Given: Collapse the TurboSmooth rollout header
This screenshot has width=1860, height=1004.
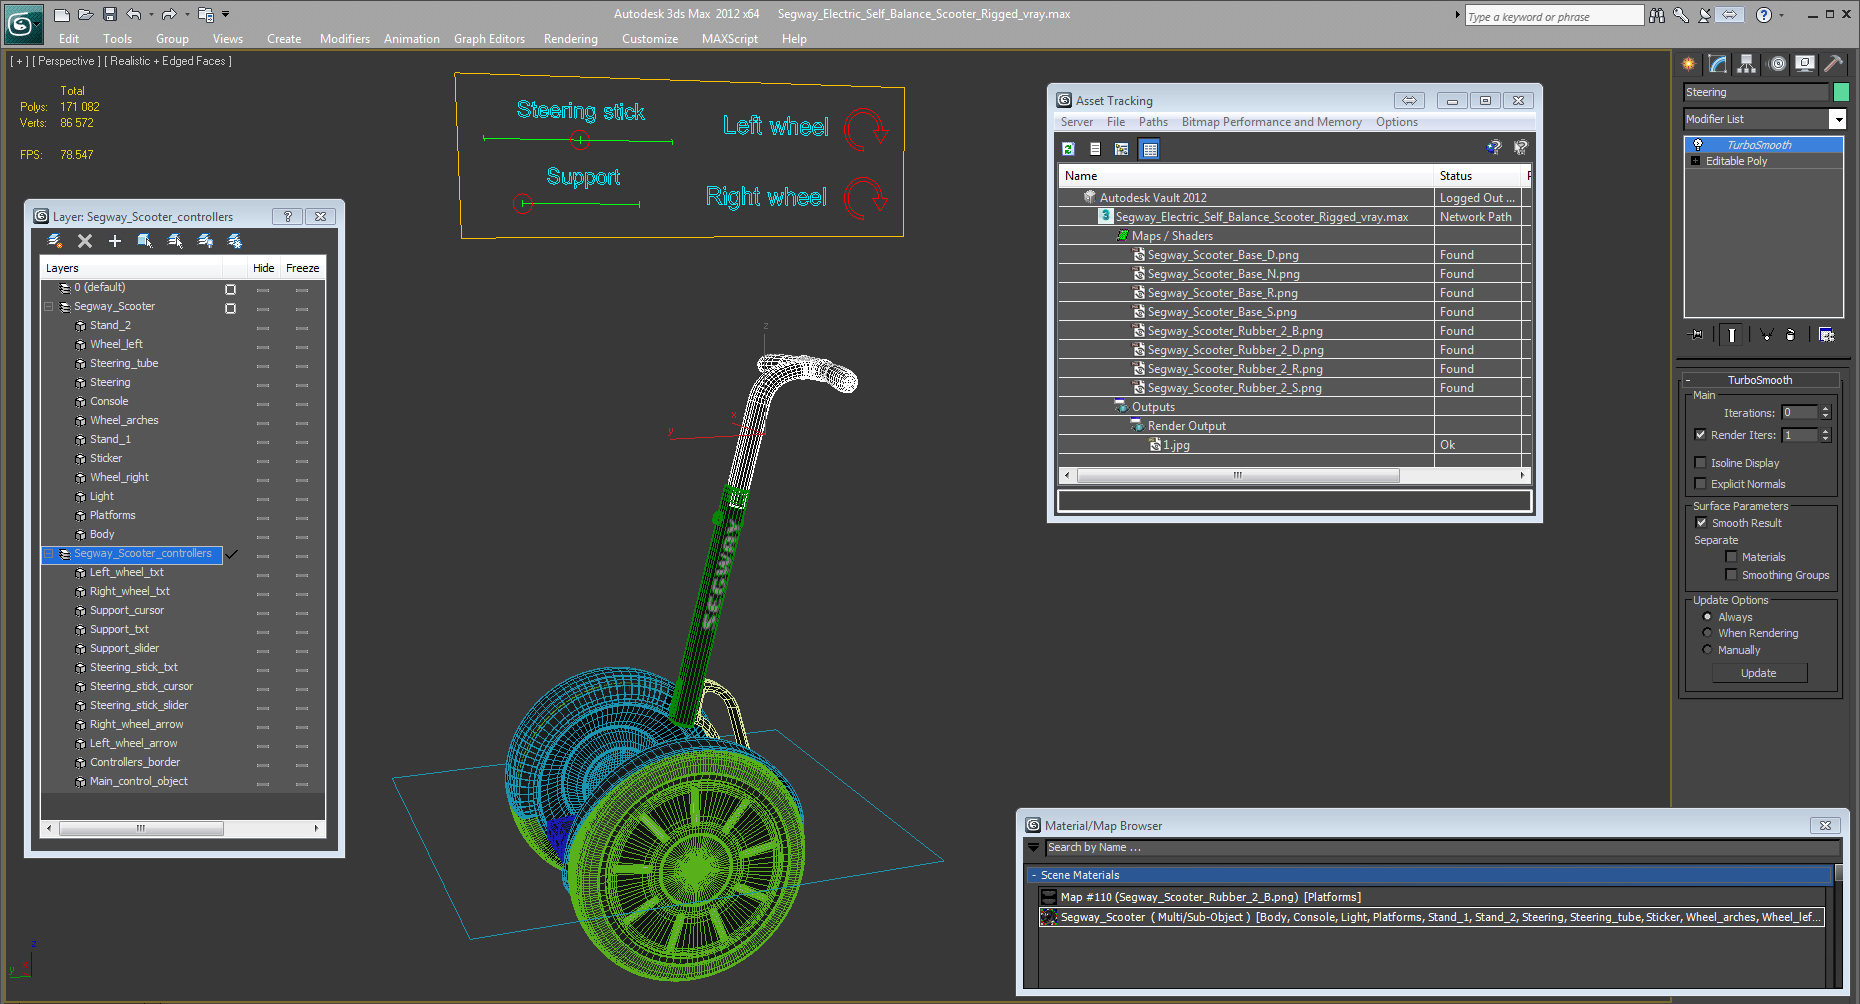Looking at the screenshot, I should (x=1761, y=380).
